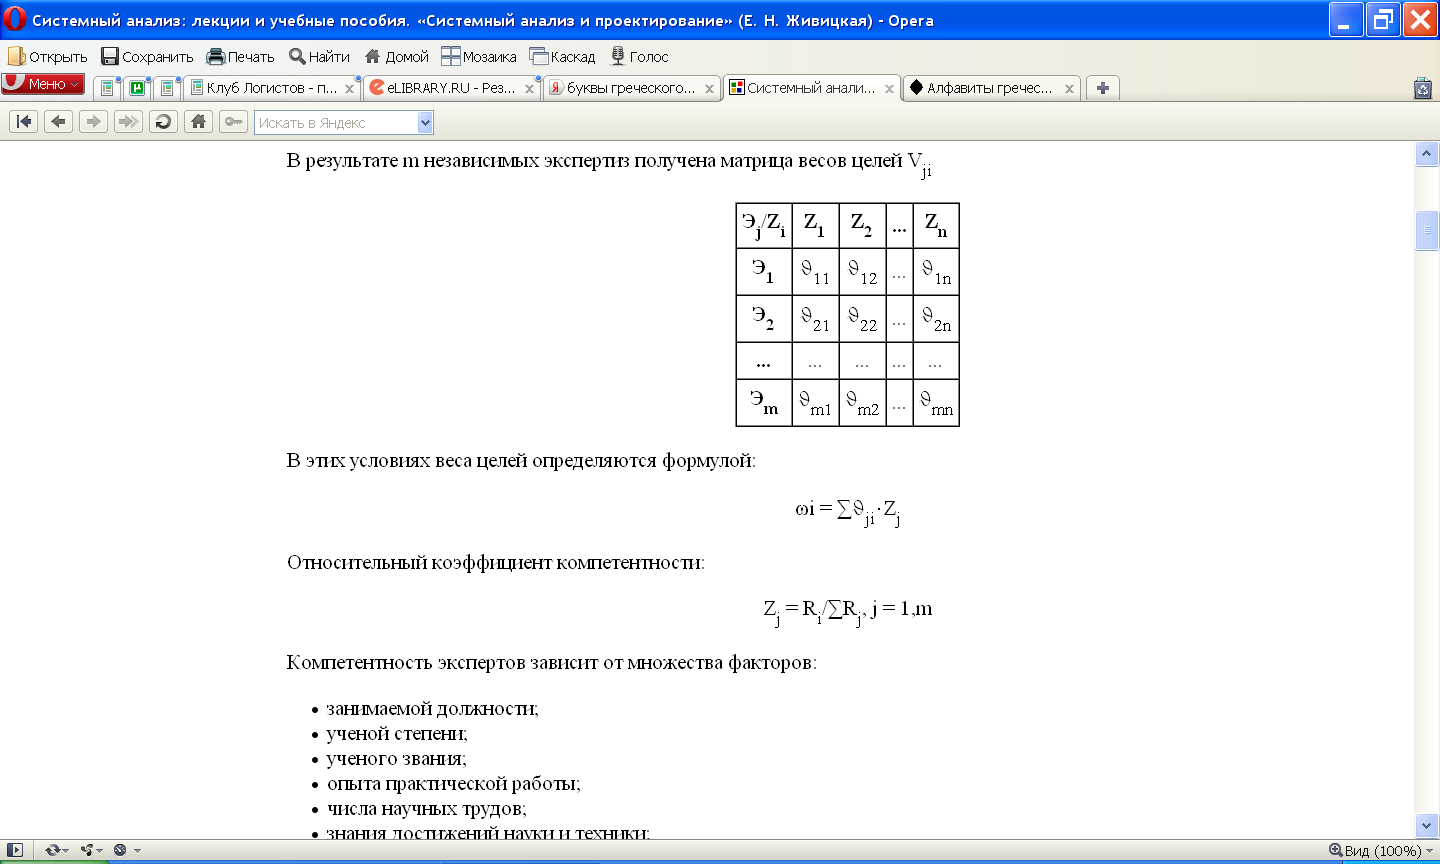Click the home icon in the navigation bar

point(198,122)
